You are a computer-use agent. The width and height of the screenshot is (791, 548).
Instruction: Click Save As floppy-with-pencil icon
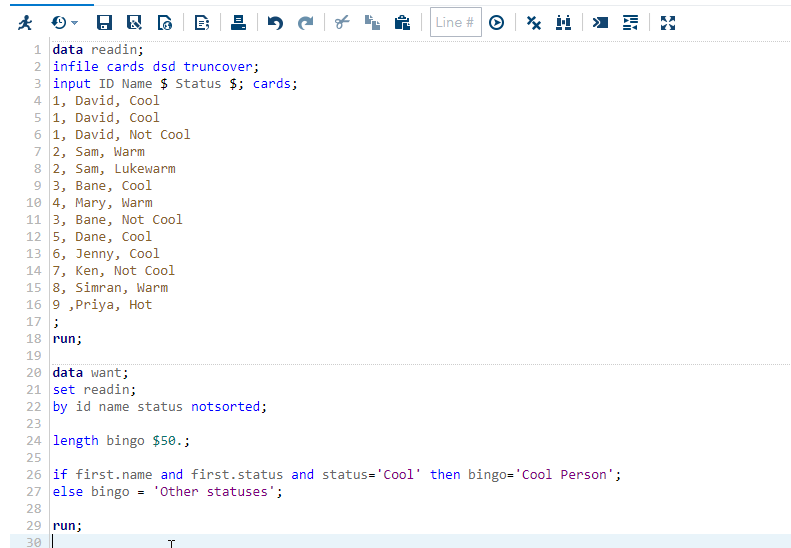(x=134, y=22)
